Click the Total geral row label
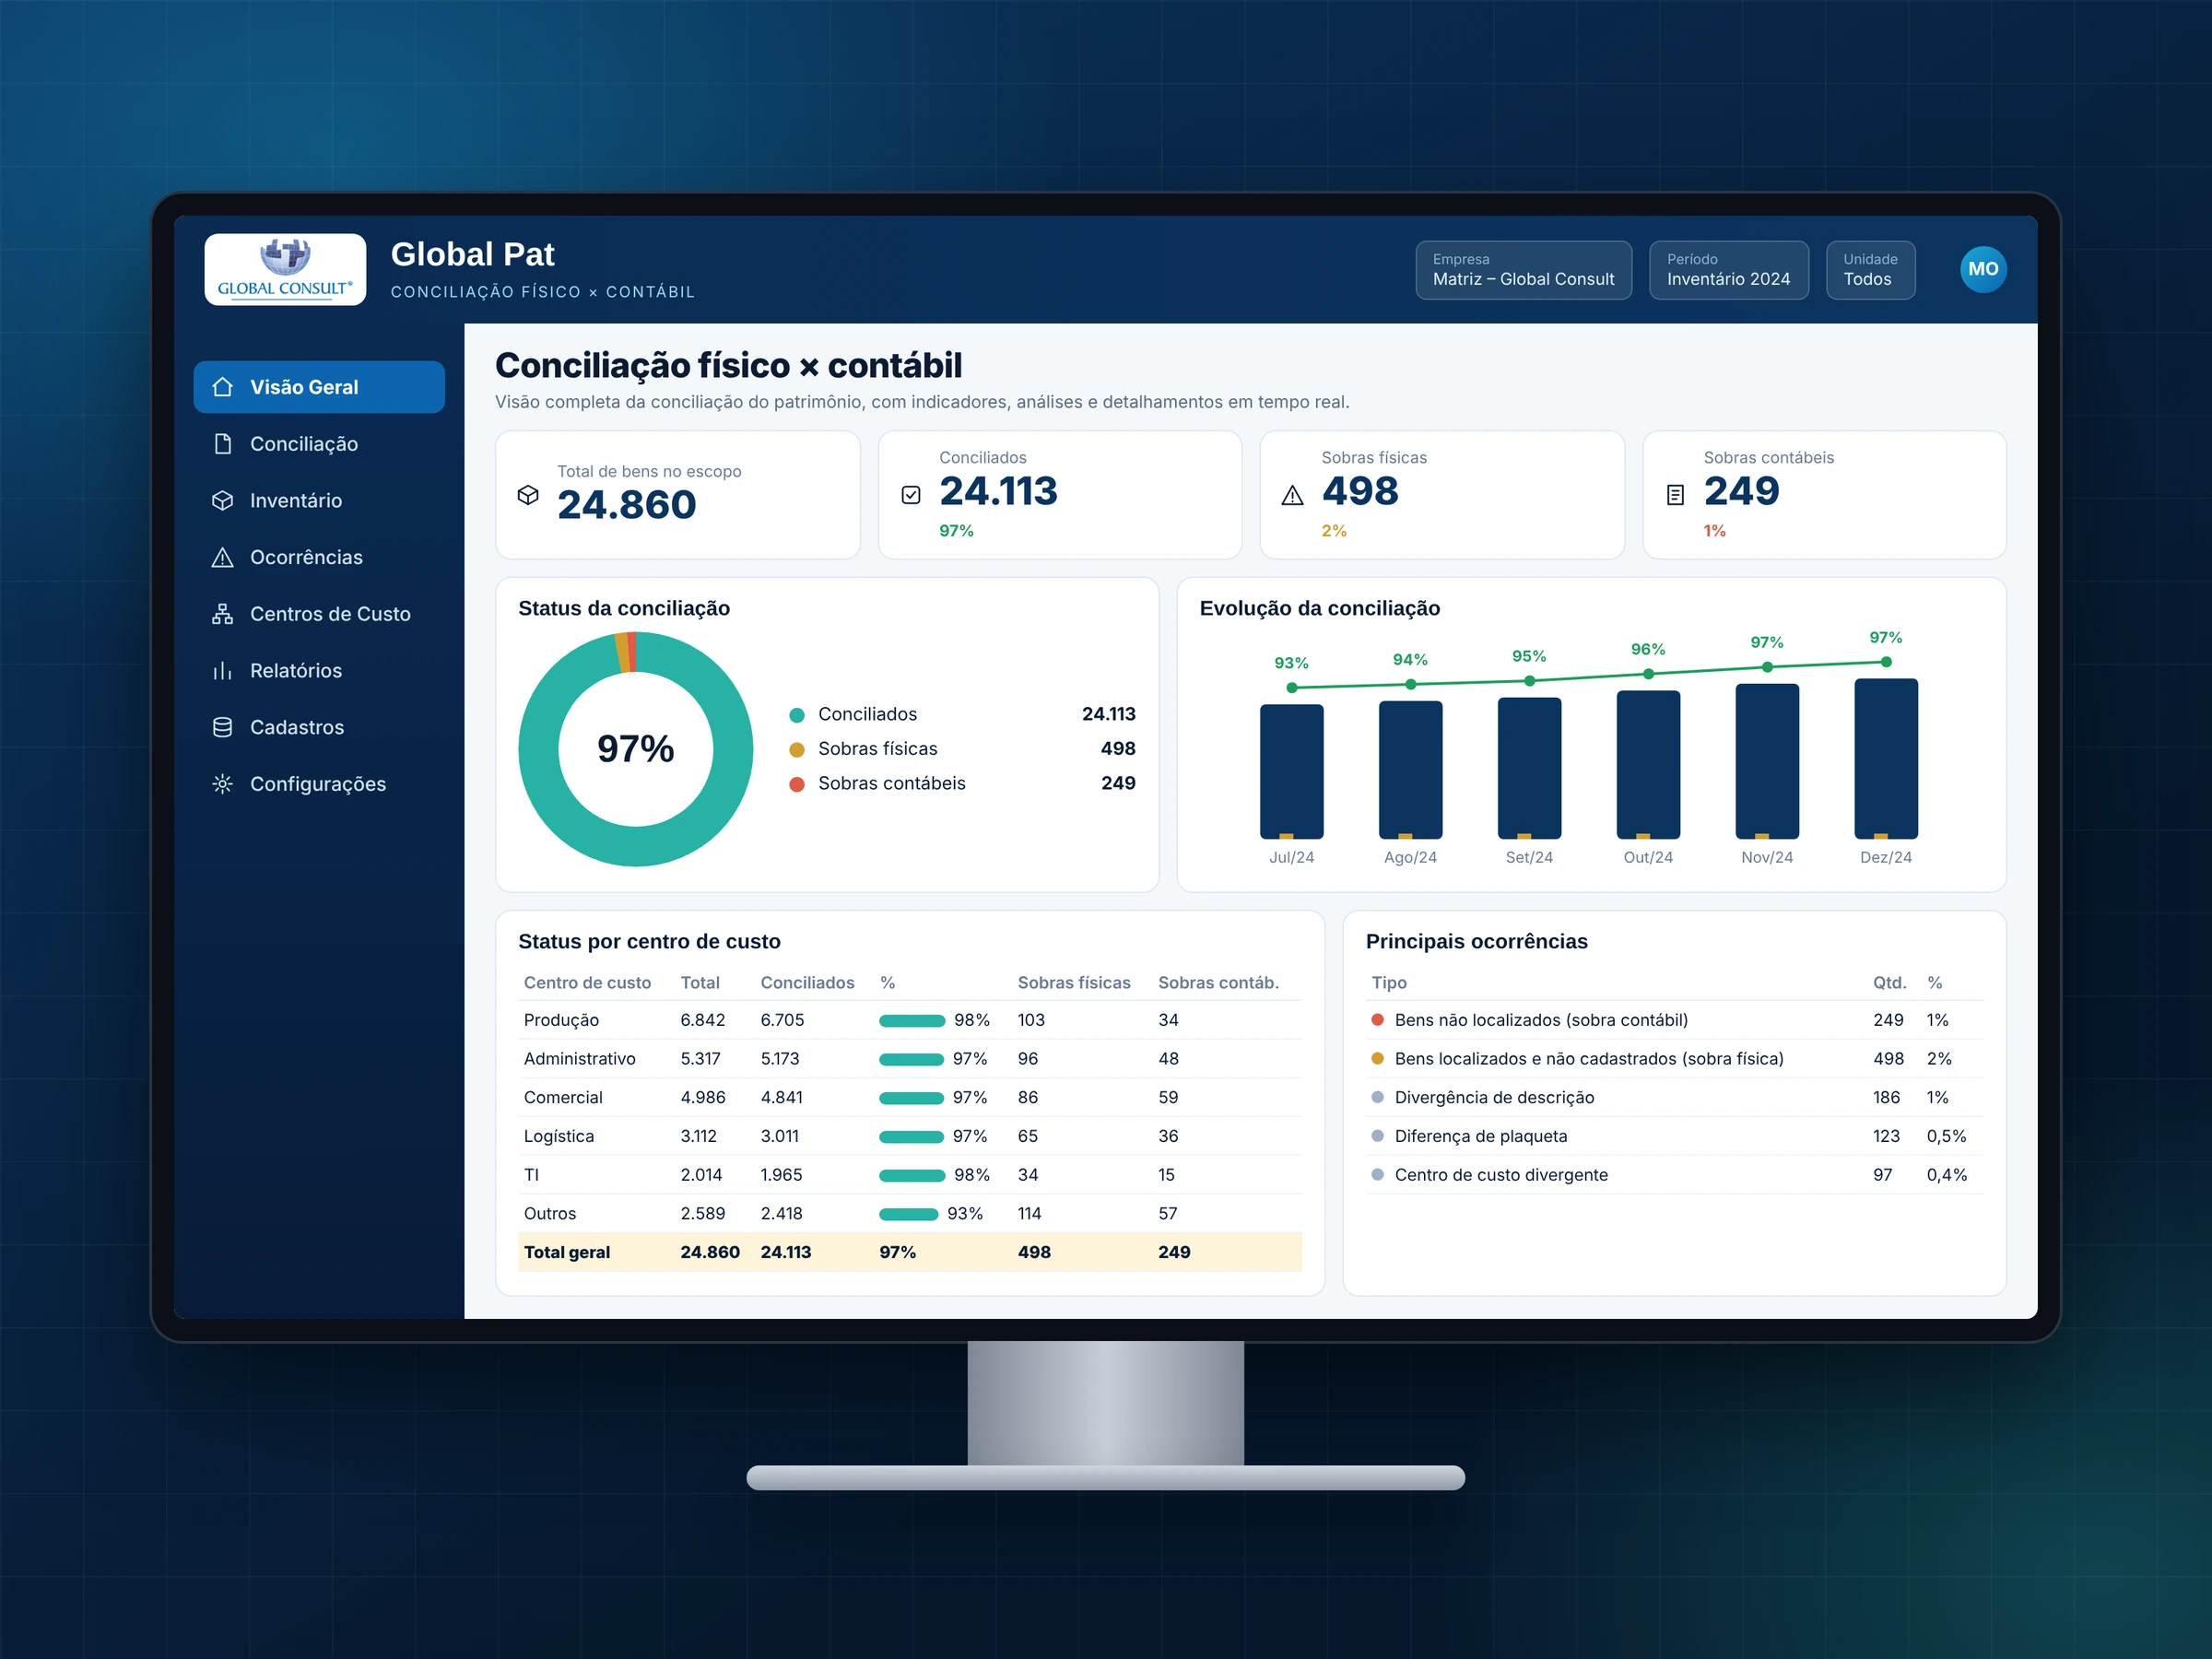2212x1659 pixels. pyautogui.click(x=567, y=1252)
